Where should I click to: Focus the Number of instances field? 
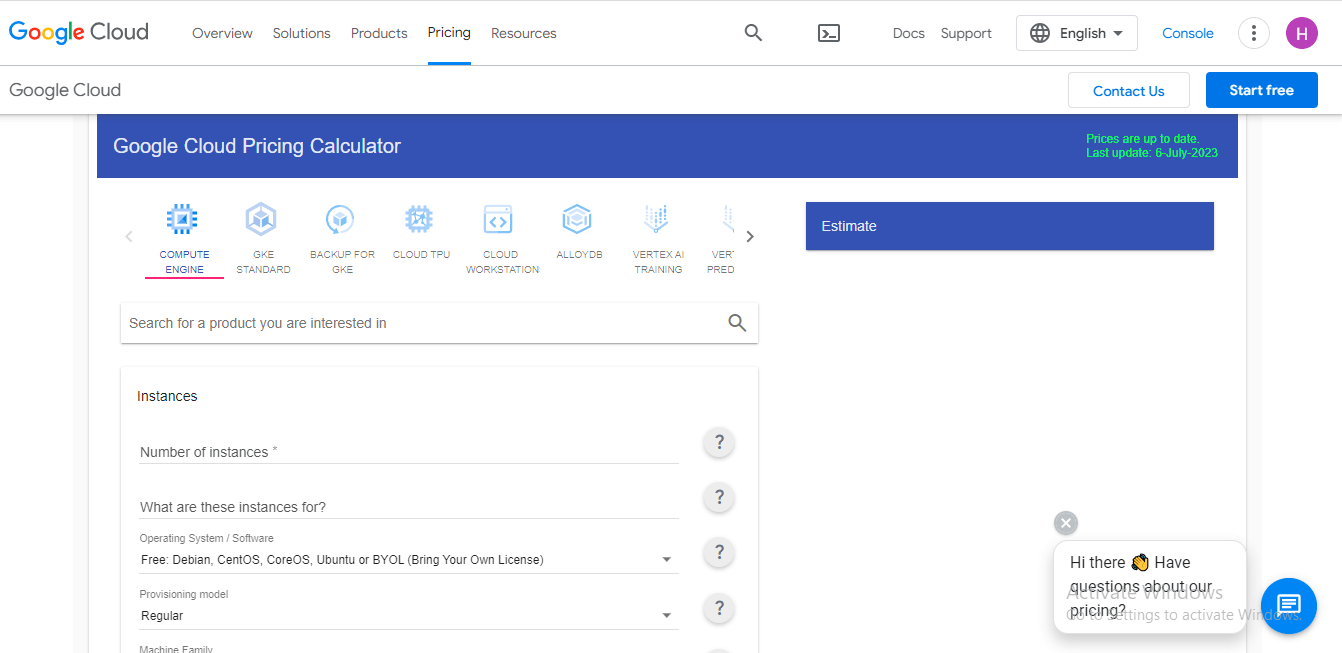coord(409,452)
